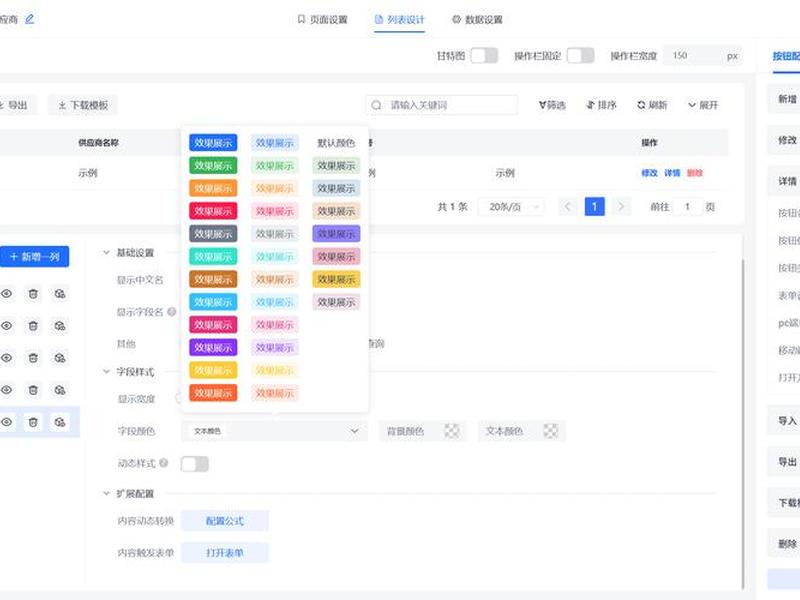Click the 共 1 条 total count text
The height and width of the screenshot is (600, 800).
[x=453, y=207]
